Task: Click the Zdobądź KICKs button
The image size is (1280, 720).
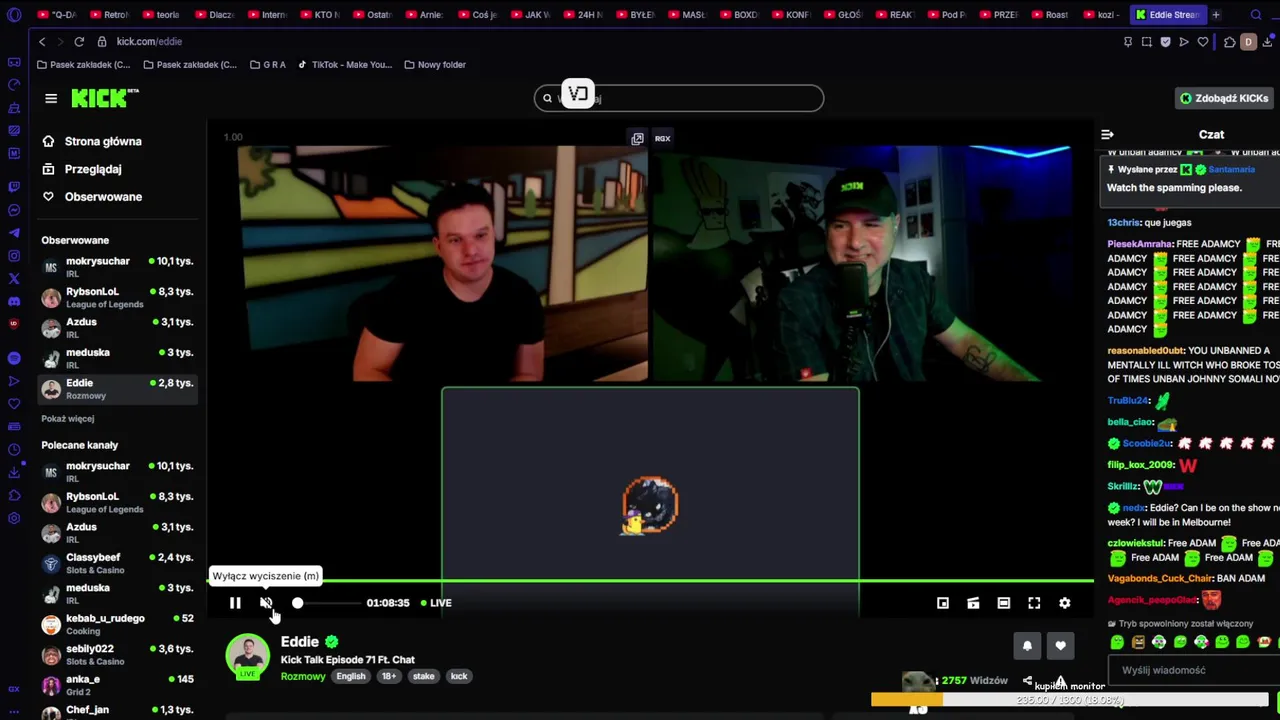Action: [1223, 98]
